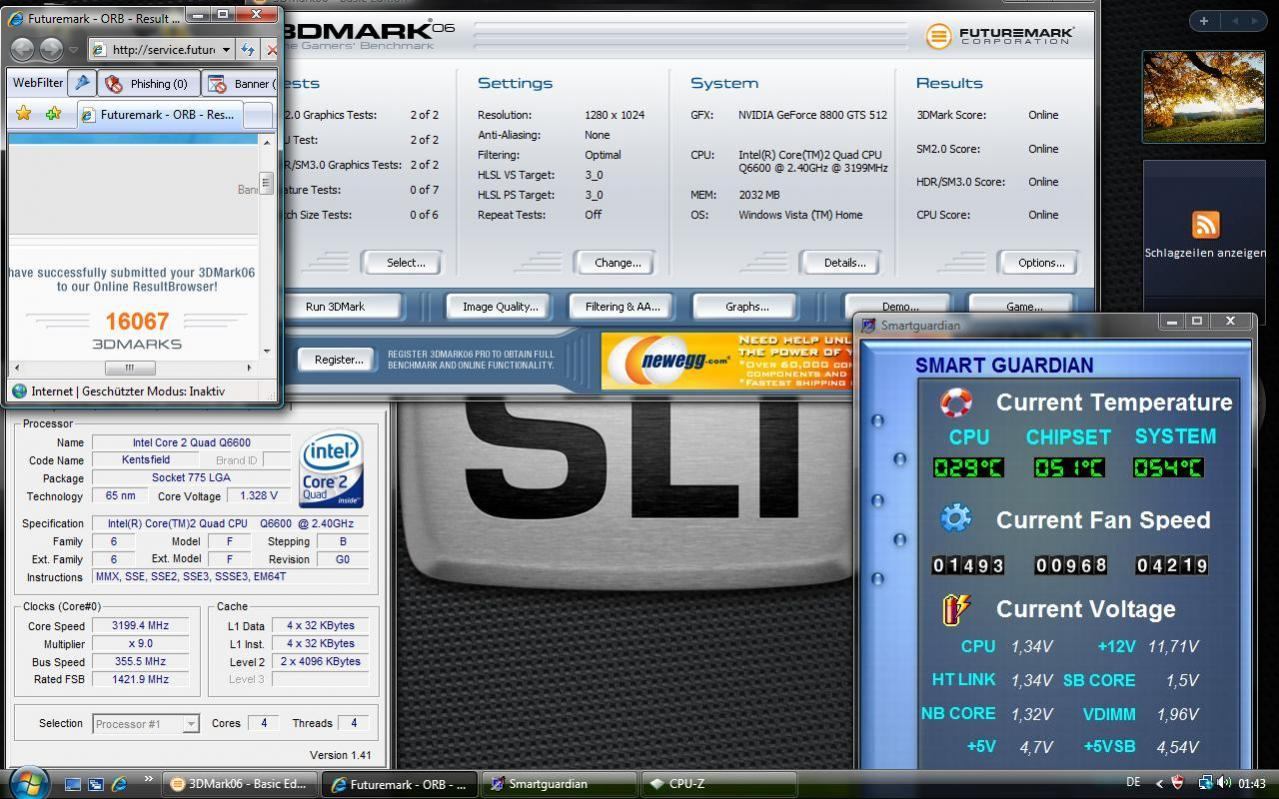Click VDIMM 1,96V voltage value
Image resolution: width=1279 pixels, height=799 pixels.
tap(1177, 714)
